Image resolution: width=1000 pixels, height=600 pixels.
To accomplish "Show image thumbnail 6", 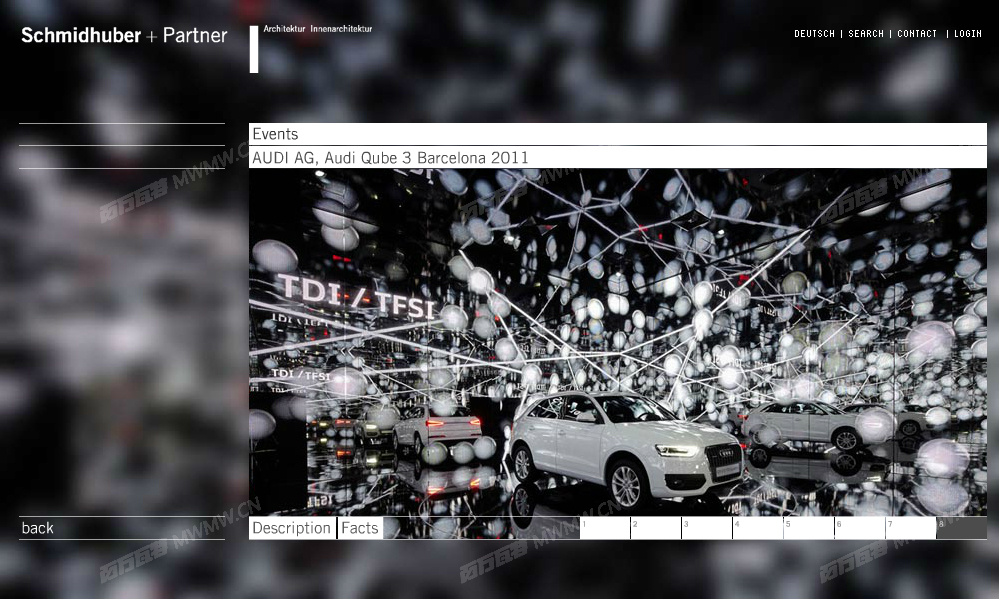I will point(860,528).
